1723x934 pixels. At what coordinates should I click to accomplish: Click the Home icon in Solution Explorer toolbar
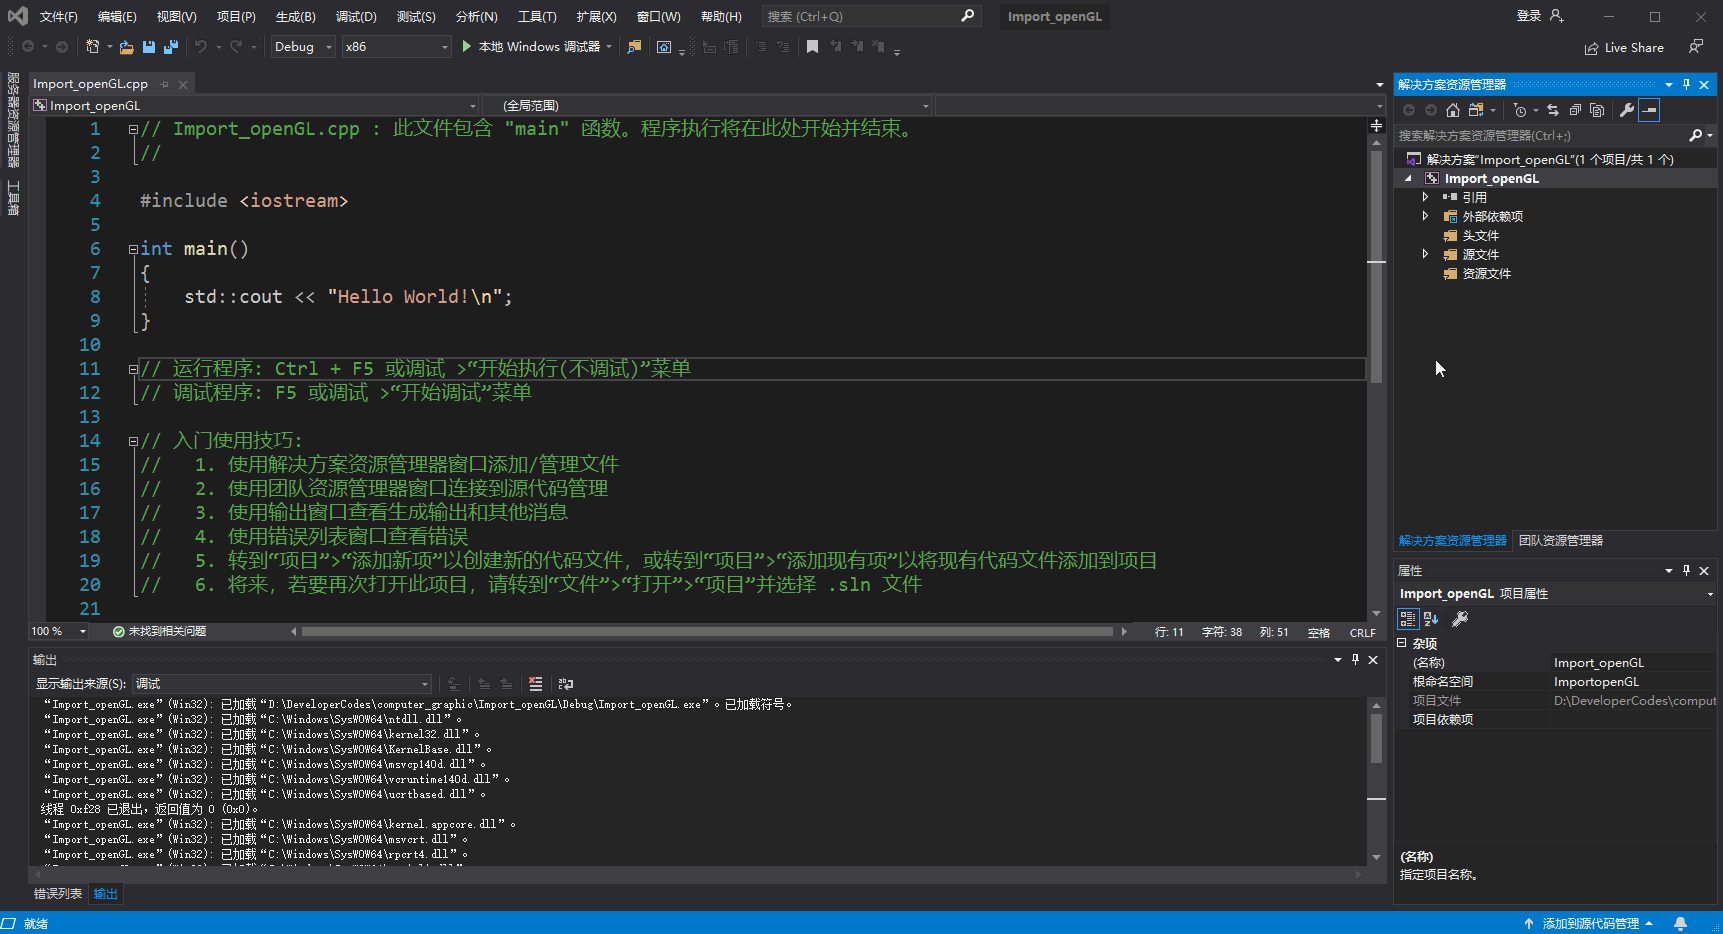pyautogui.click(x=1452, y=110)
